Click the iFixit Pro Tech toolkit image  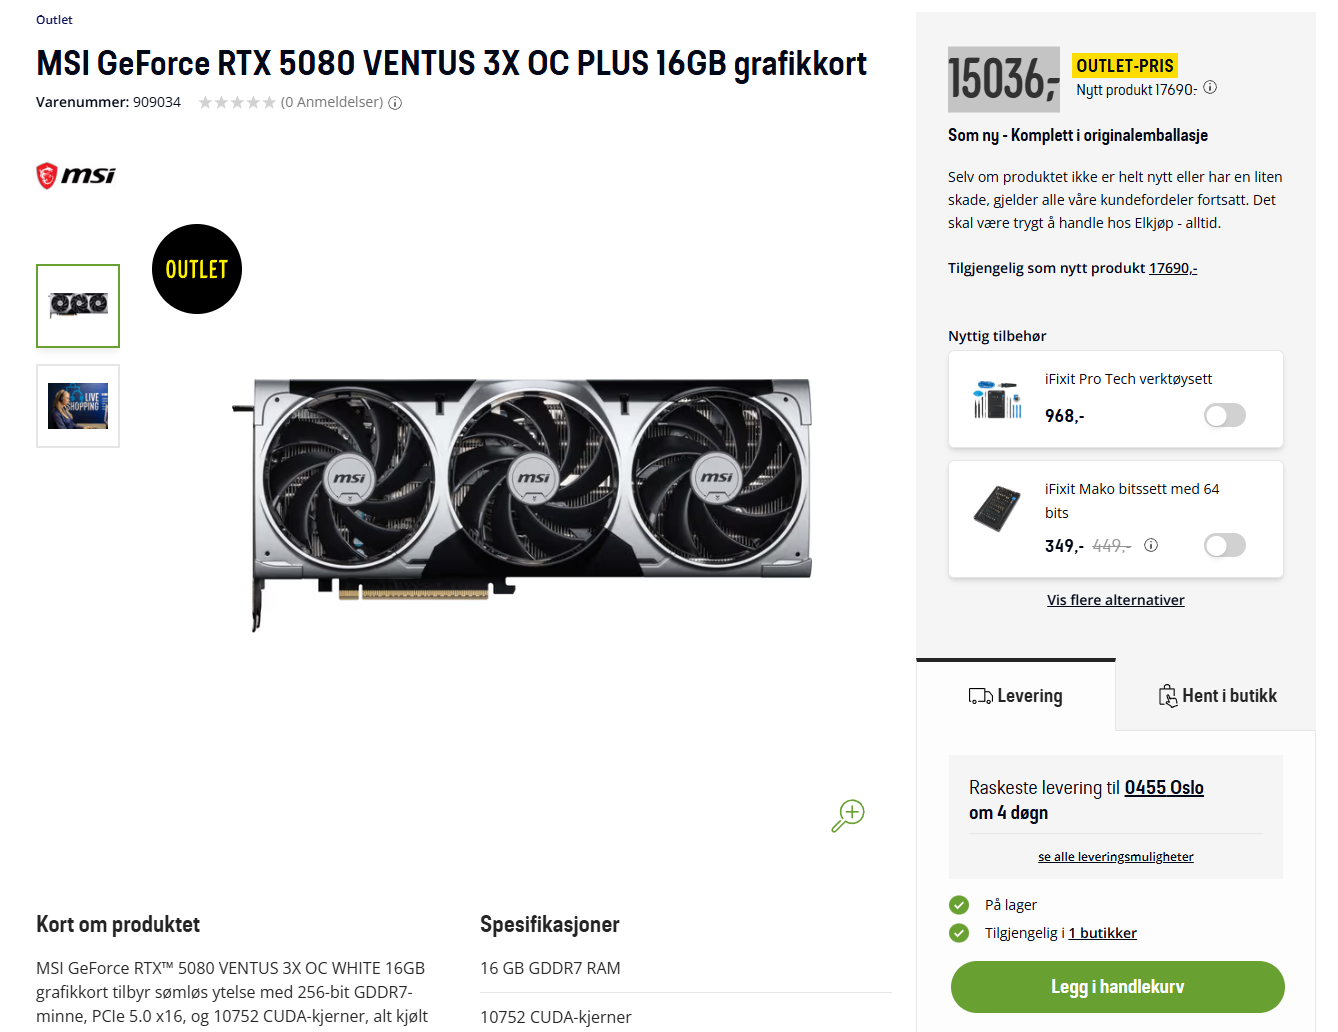click(997, 398)
